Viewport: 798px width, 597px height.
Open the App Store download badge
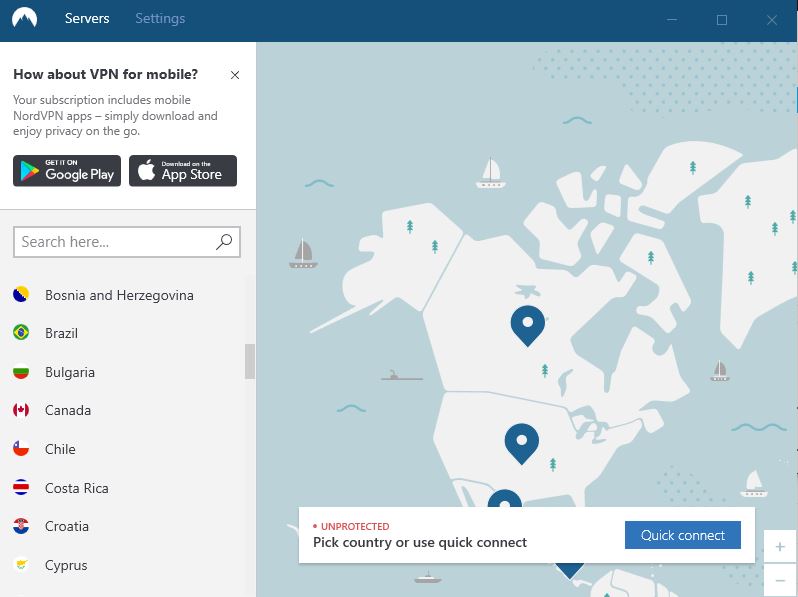183,171
